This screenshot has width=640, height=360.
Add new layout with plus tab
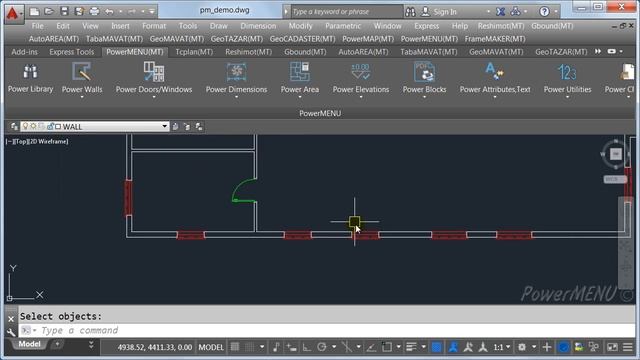pos(58,344)
